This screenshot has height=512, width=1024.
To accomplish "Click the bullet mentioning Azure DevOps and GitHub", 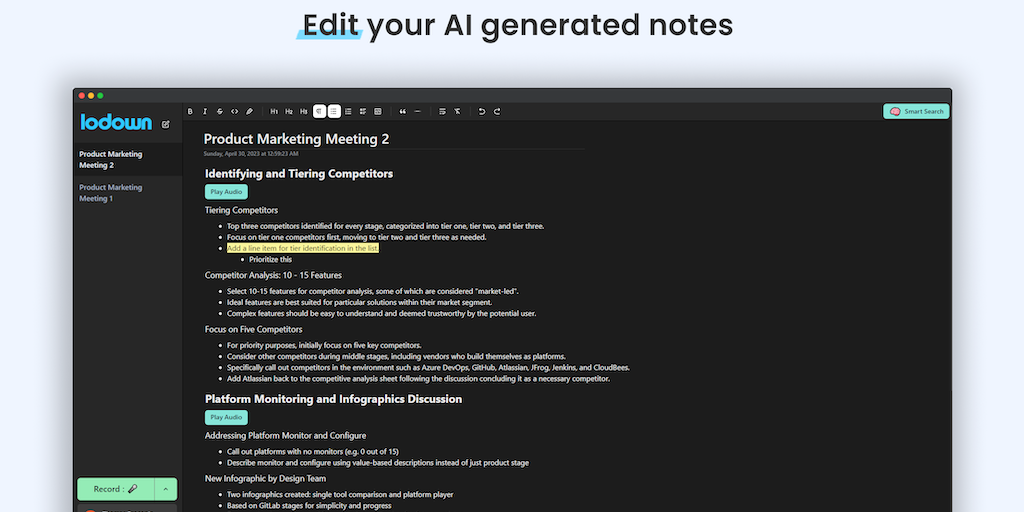I will (x=428, y=368).
